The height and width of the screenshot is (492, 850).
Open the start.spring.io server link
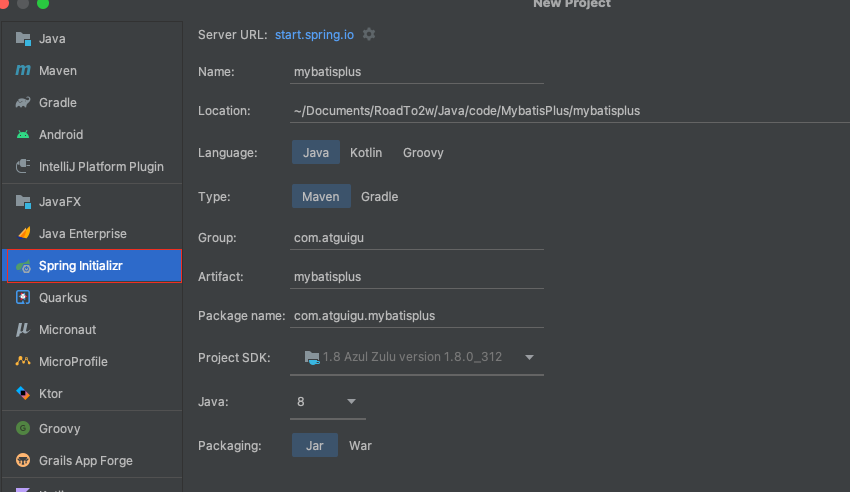click(314, 35)
